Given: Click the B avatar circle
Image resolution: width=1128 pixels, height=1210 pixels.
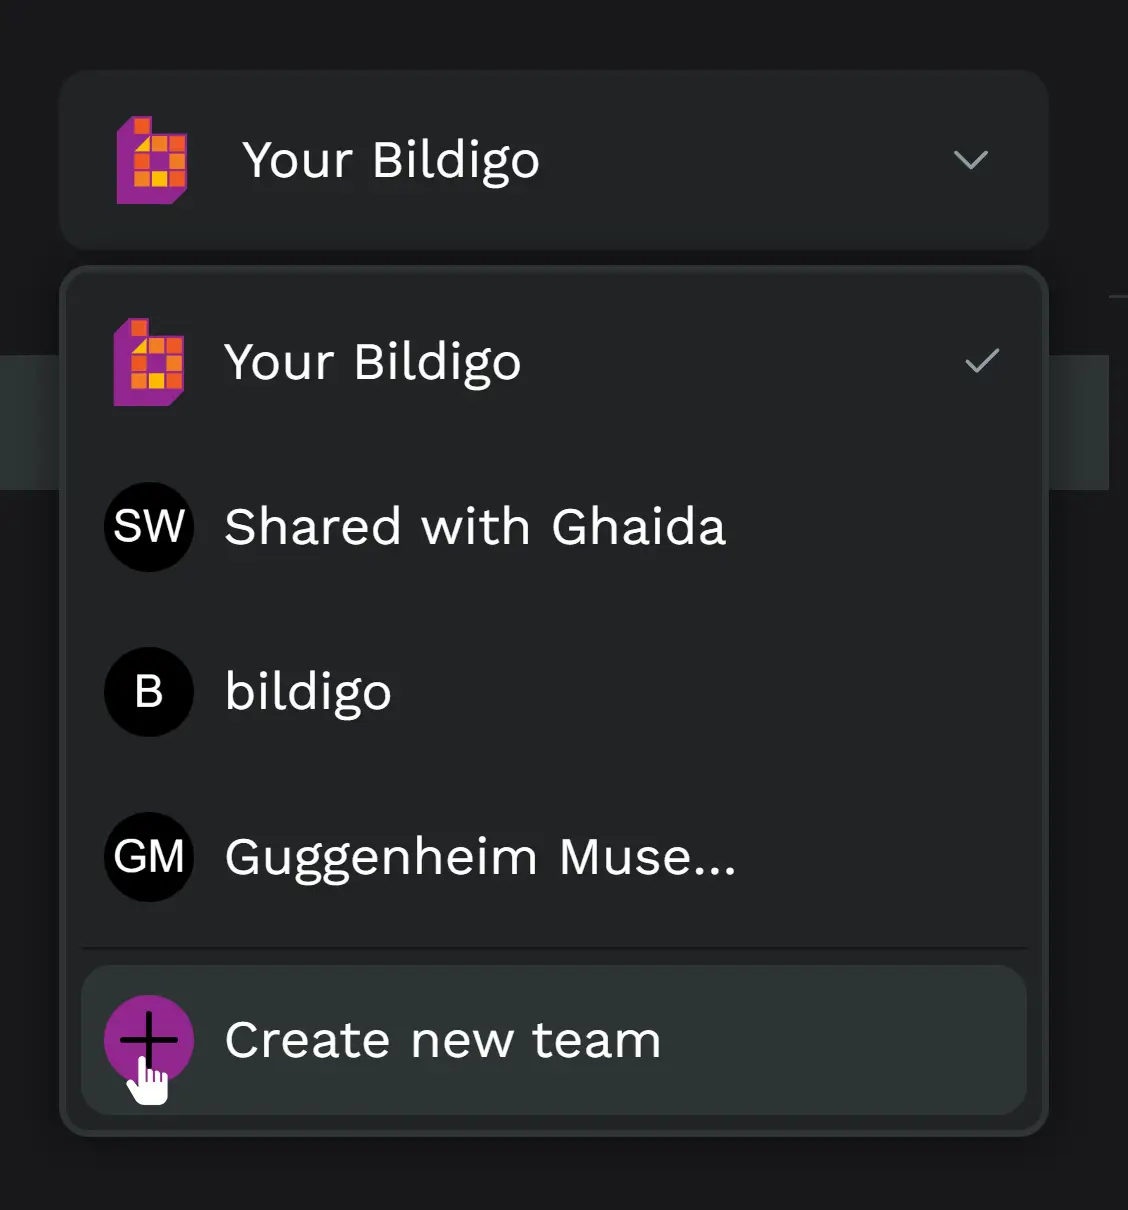Looking at the screenshot, I should 149,692.
